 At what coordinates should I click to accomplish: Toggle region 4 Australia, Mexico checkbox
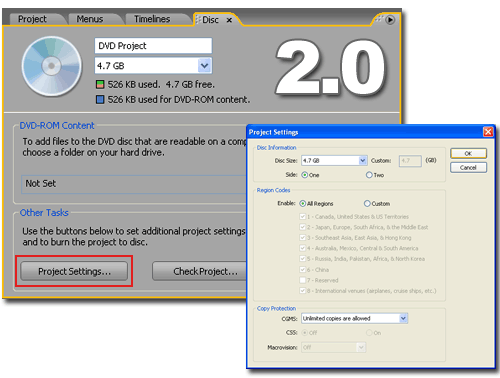303,248
